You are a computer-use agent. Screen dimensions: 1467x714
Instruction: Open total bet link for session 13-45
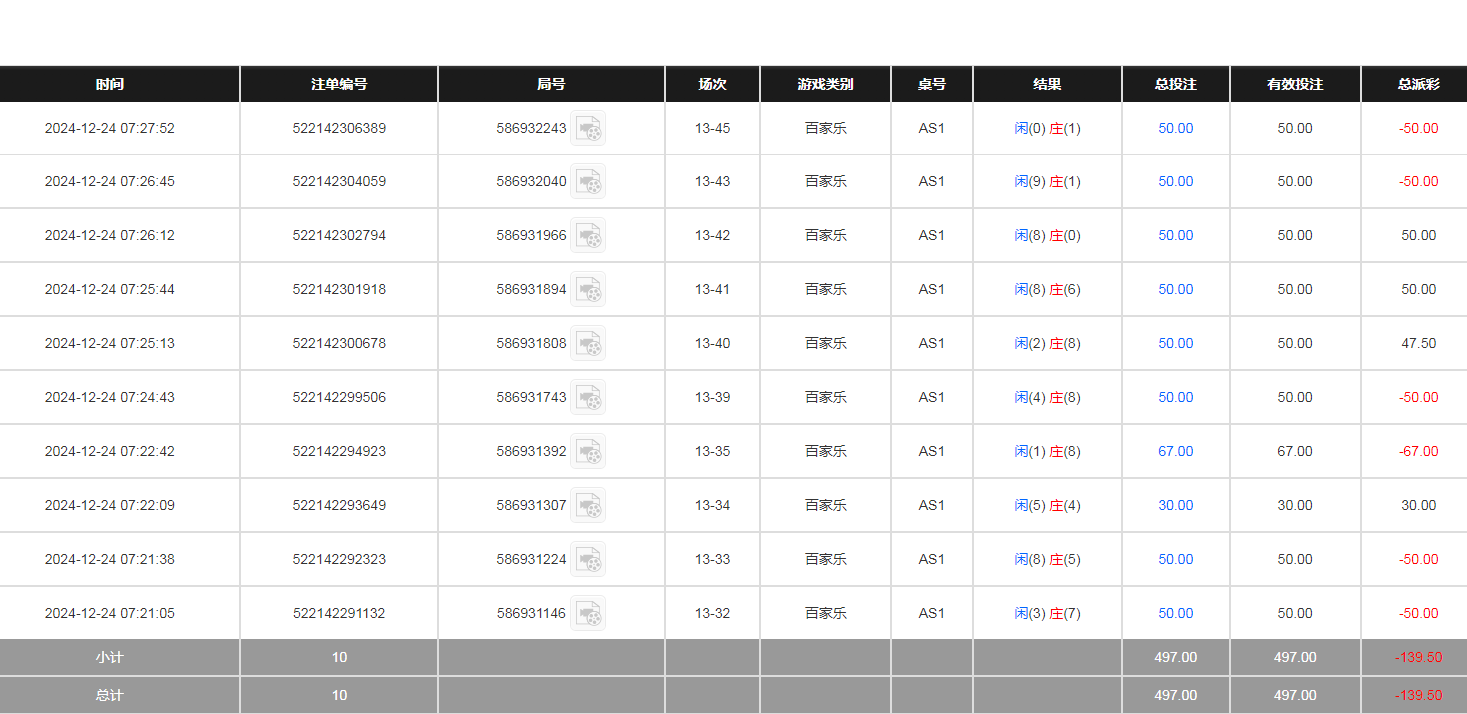tap(1175, 128)
